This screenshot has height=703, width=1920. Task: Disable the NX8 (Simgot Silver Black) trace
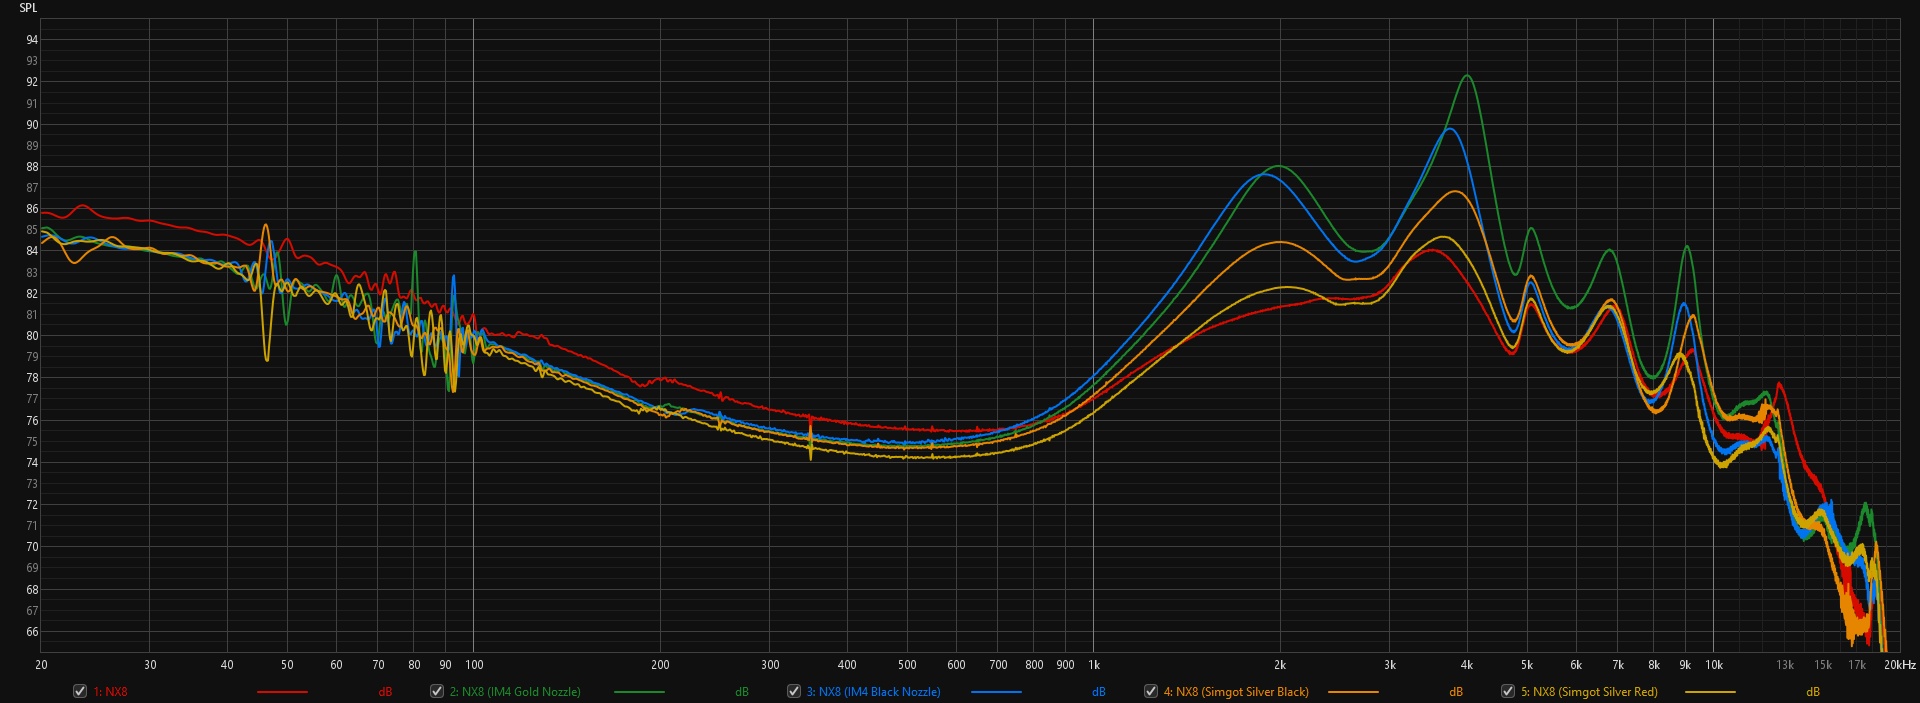1151,691
